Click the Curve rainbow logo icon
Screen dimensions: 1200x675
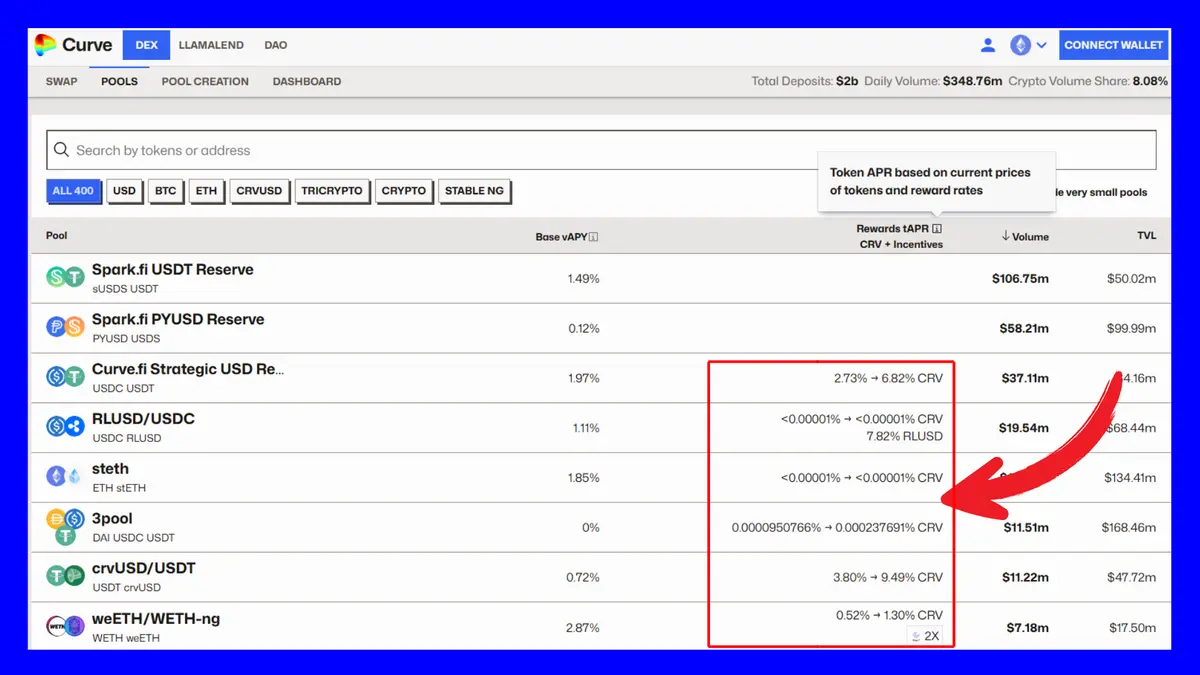tap(45, 45)
